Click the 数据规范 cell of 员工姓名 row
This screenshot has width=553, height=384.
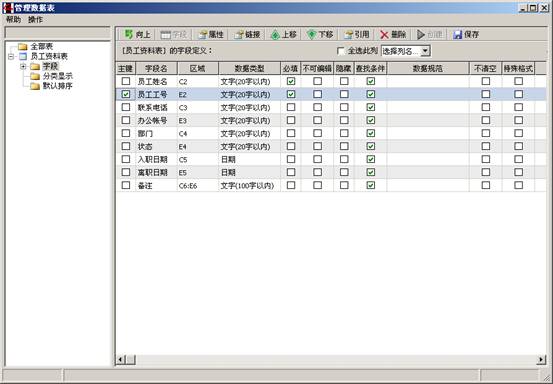[428, 81]
